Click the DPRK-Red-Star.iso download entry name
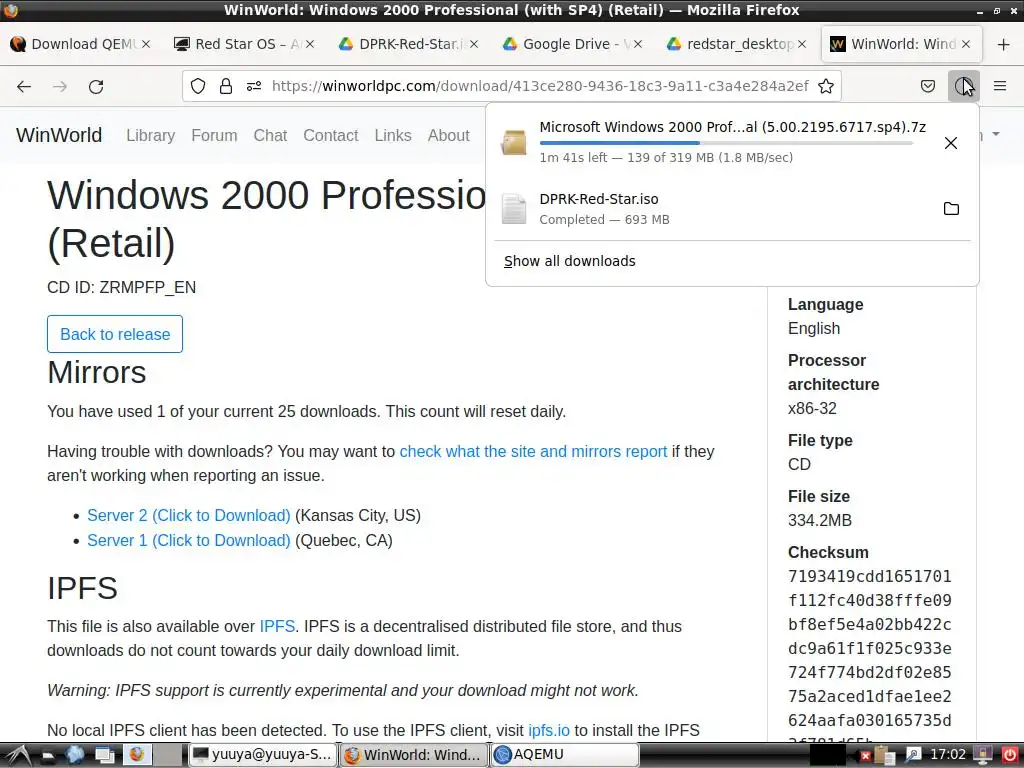 point(599,199)
